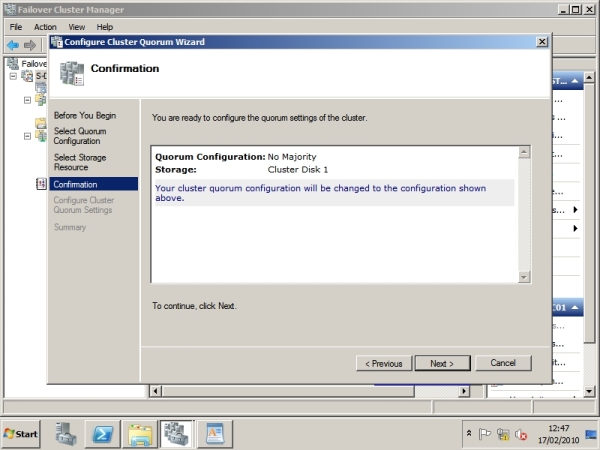Click scroll up arrow in confirmation details box
This screenshot has height=450, width=600.
click(x=524, y=152)
